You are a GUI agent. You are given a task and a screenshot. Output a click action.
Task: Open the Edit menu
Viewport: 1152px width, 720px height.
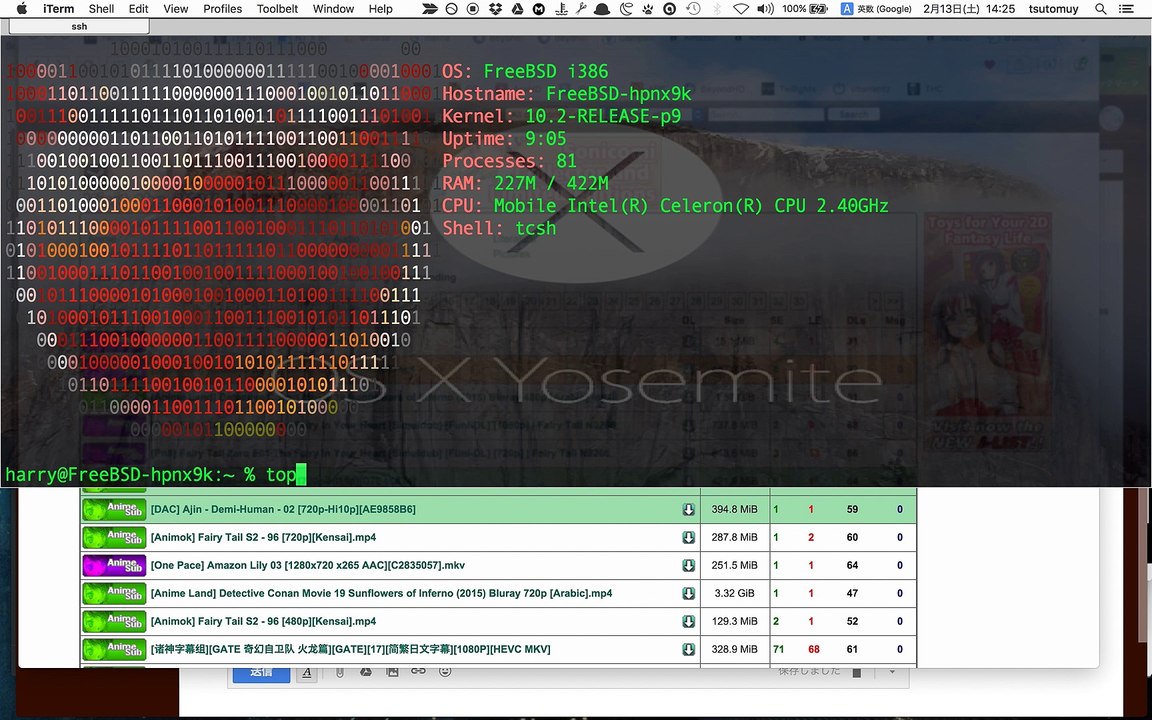(x=138, y=9)
